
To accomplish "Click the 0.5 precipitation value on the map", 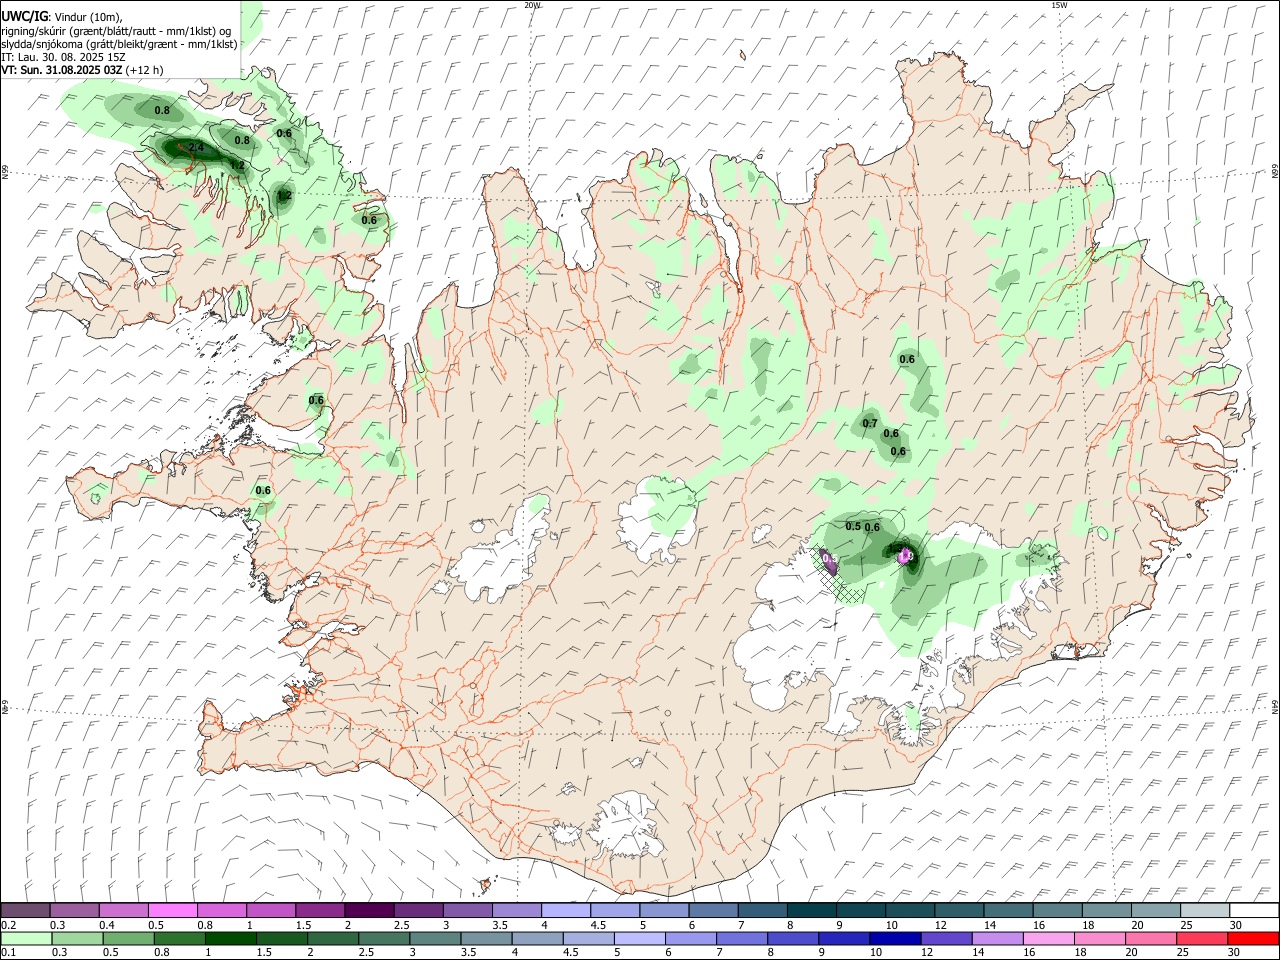I will point(853,526).
